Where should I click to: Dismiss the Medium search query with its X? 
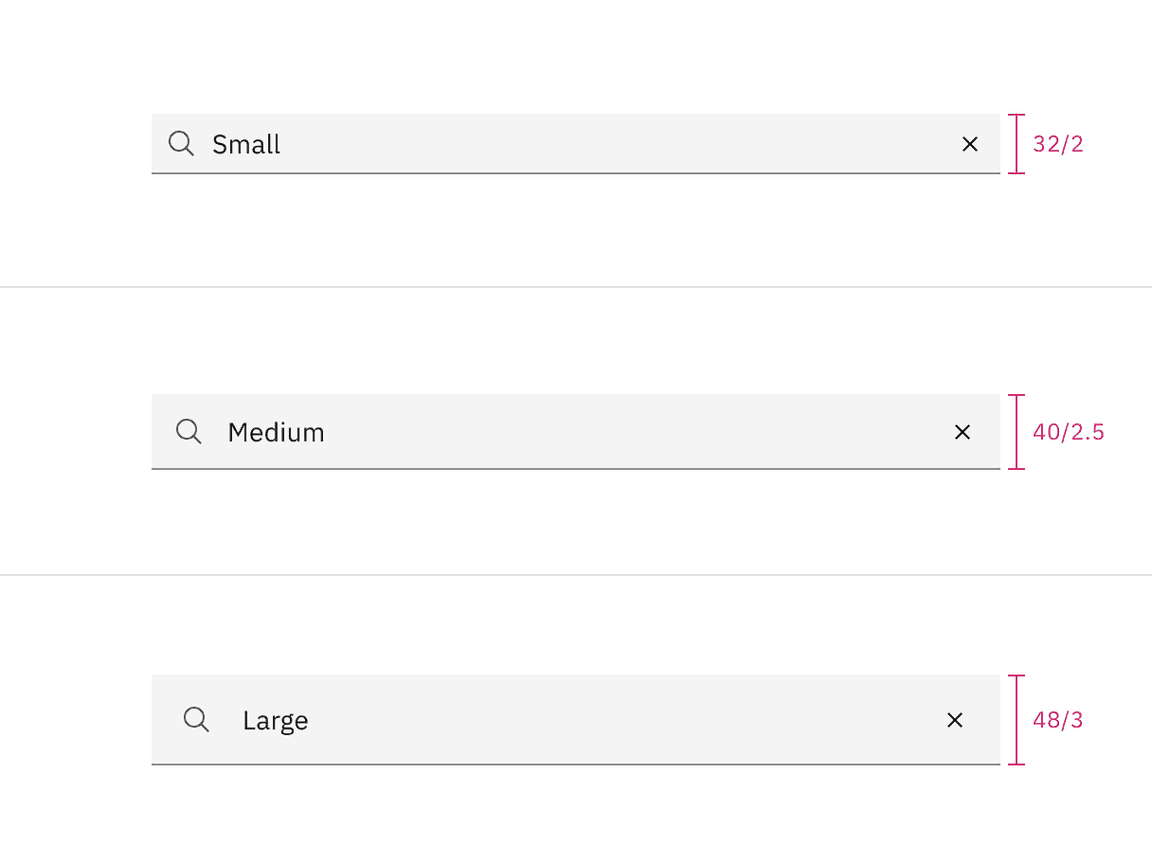click(x=962, y=432)
